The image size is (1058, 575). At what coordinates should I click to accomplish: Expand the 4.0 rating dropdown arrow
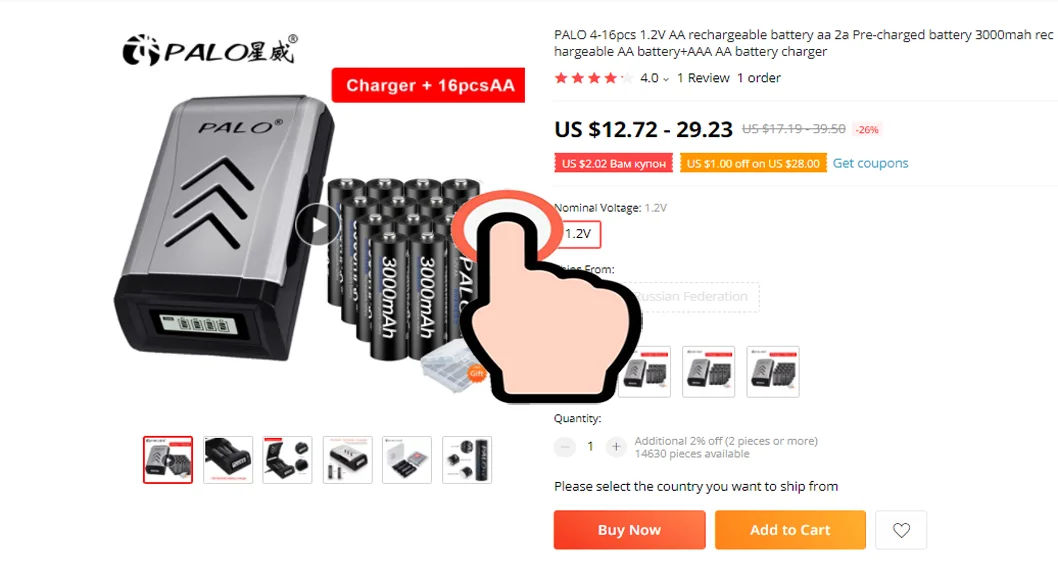coord(666,79)
